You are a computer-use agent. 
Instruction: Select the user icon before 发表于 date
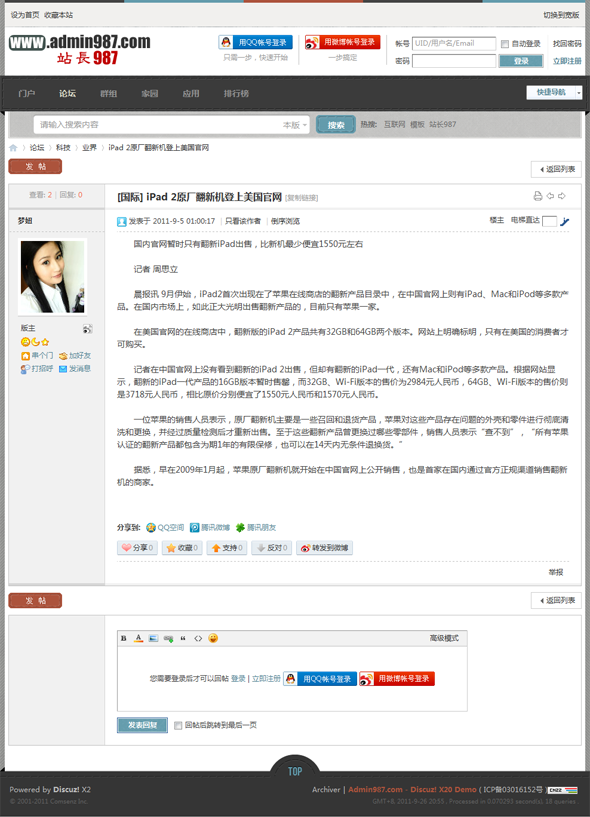pyautogui.click(x=121, y=221)
